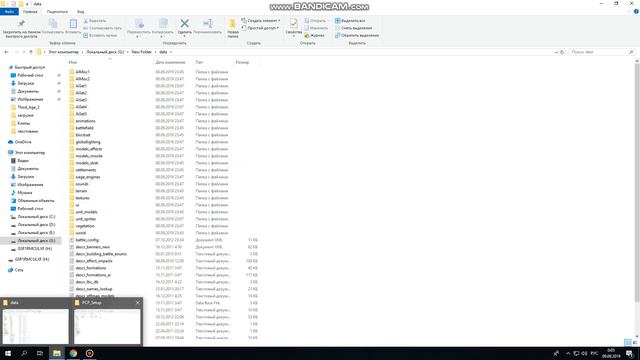Click Copy path (Скопировать путь) command
The height and width of the screenshot is (360, 640).
tap(102, 28)
